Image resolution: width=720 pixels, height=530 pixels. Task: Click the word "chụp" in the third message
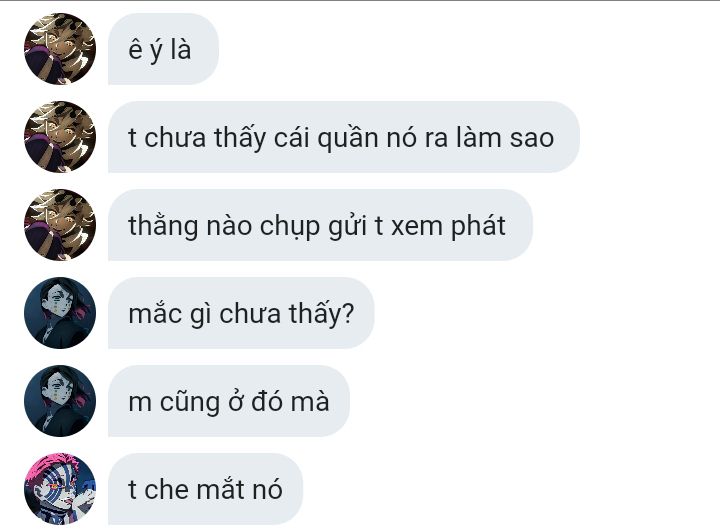click(x=290, y=228)
